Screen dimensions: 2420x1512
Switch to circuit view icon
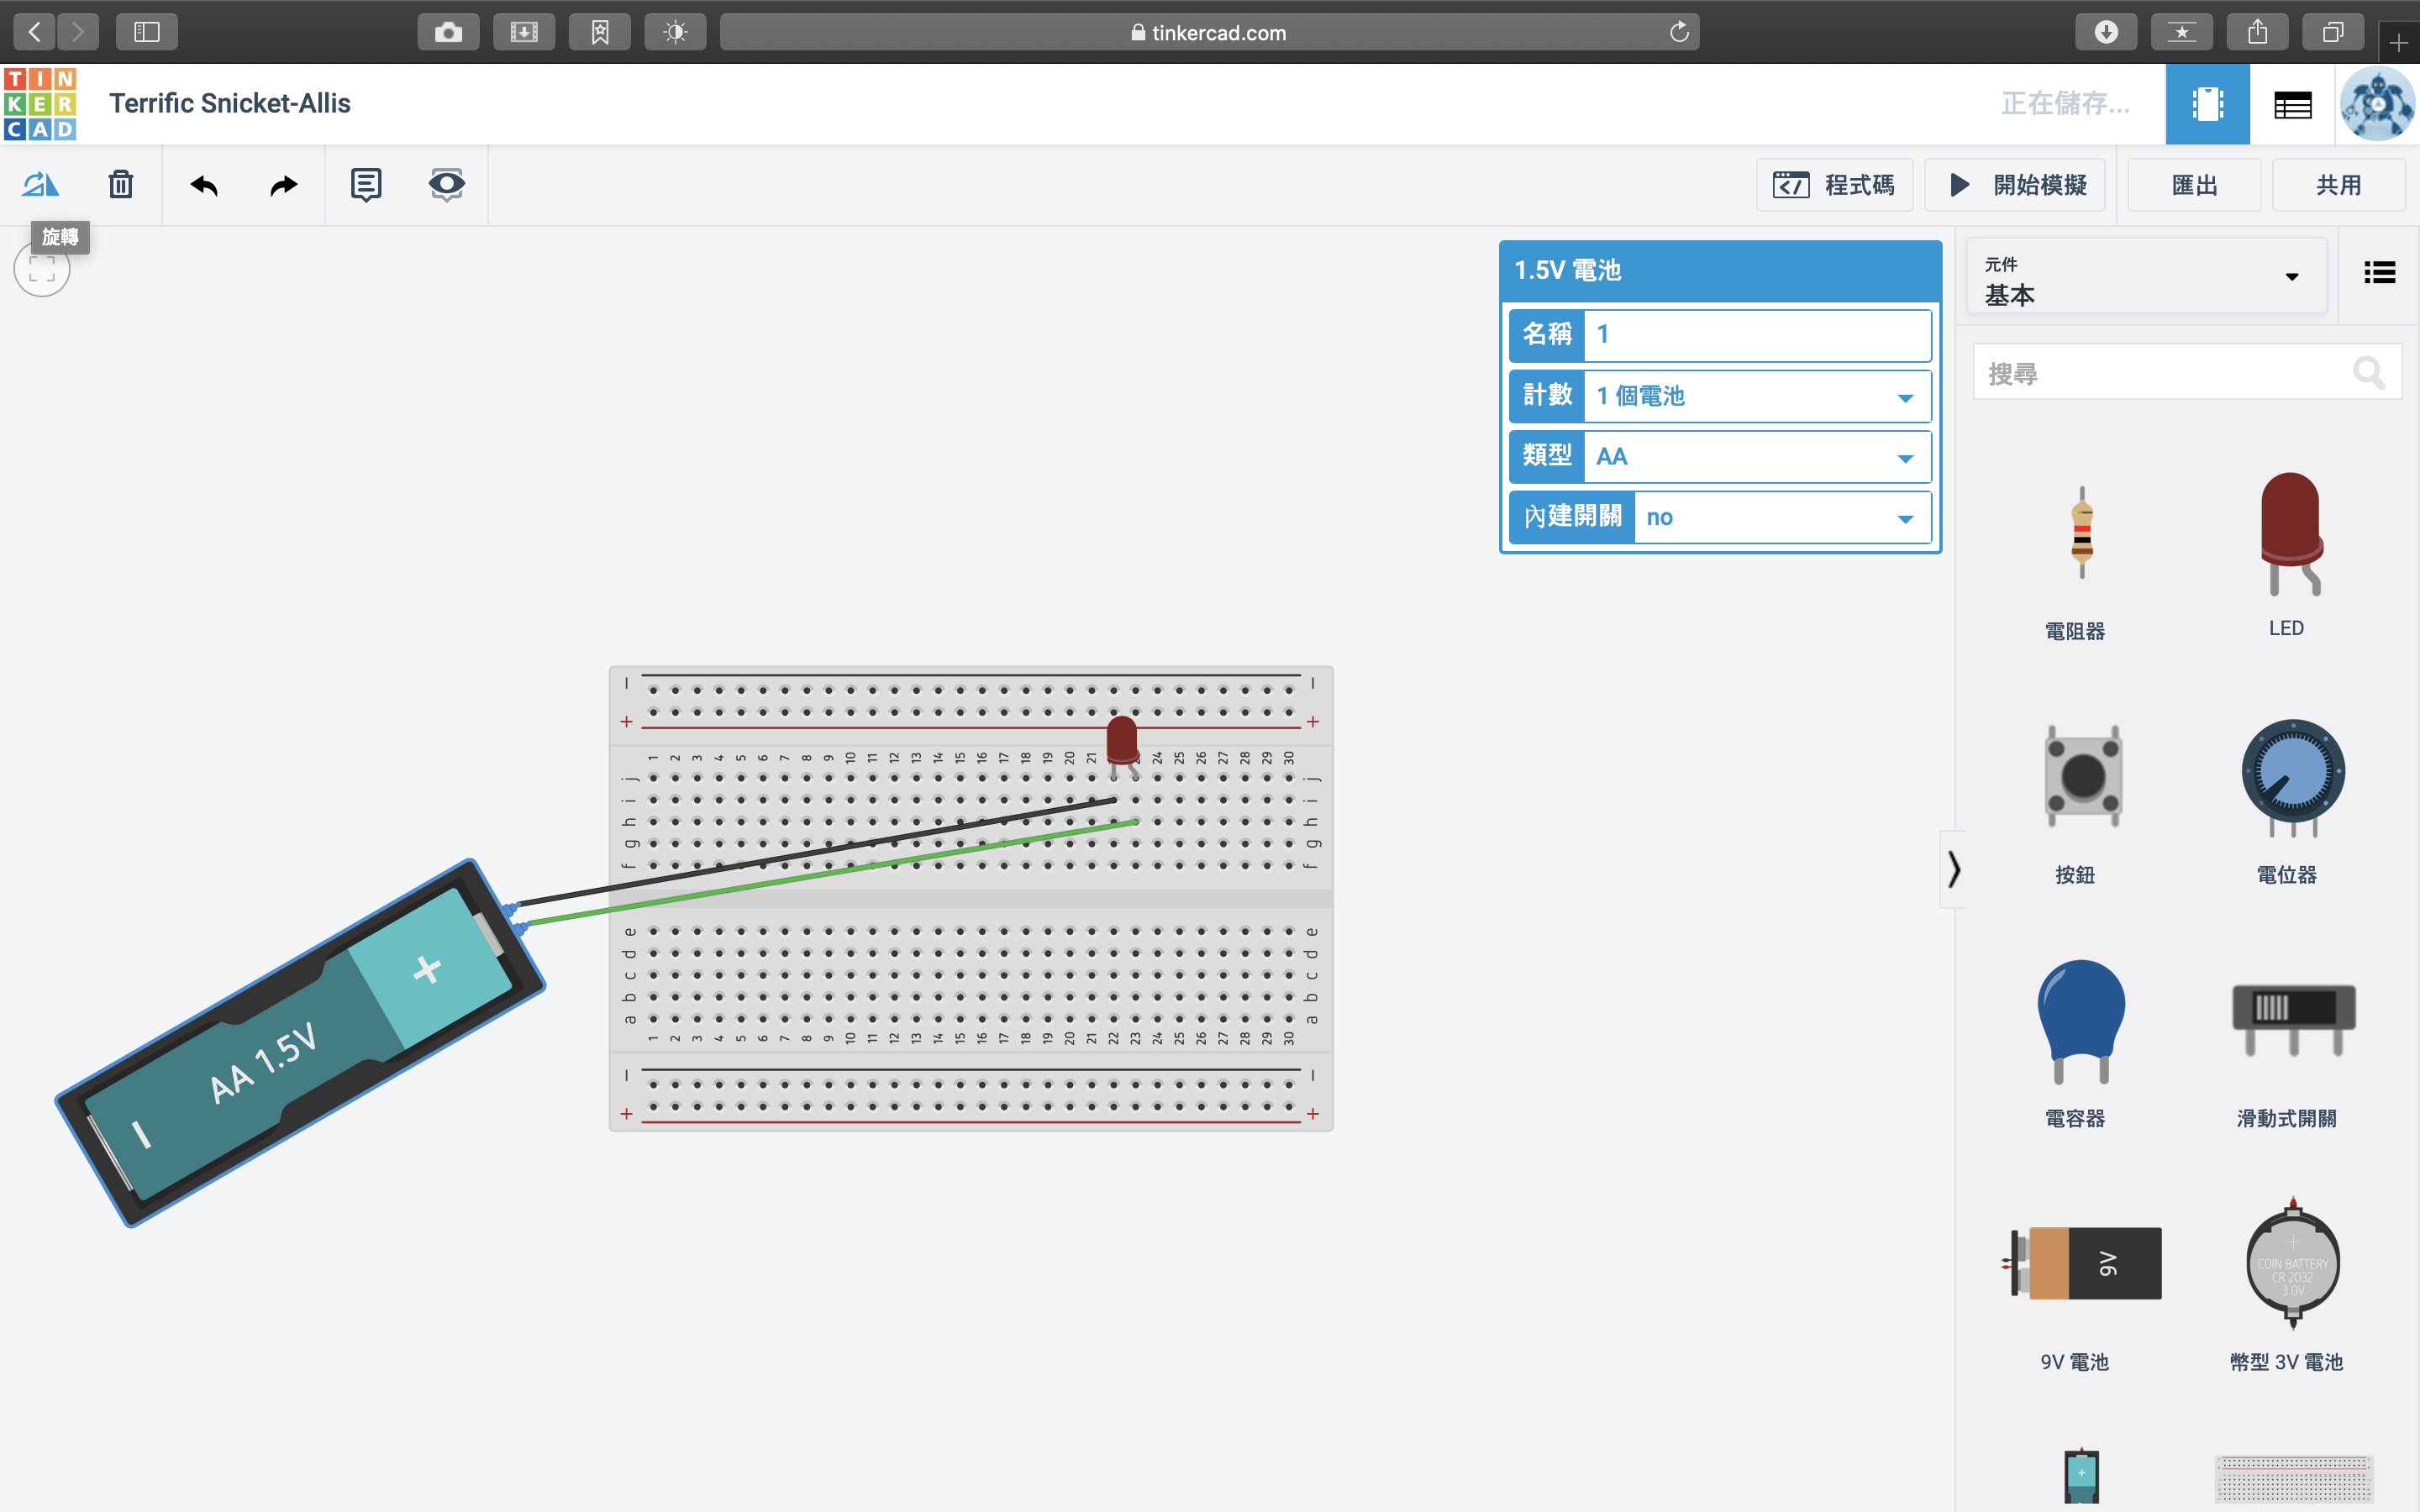(x=2207, y=104)
